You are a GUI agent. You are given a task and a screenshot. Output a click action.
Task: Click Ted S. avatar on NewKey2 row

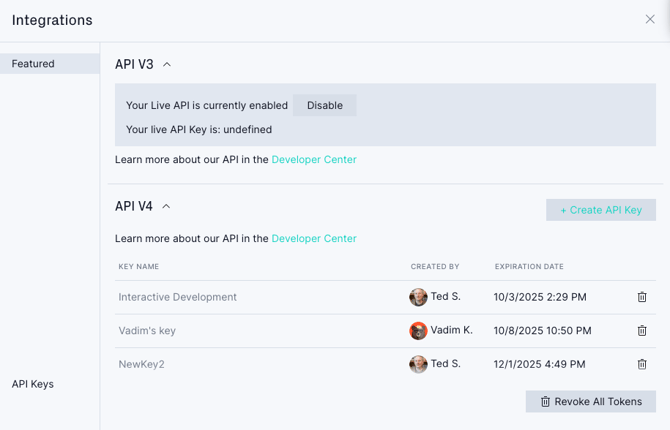(418, 364)
